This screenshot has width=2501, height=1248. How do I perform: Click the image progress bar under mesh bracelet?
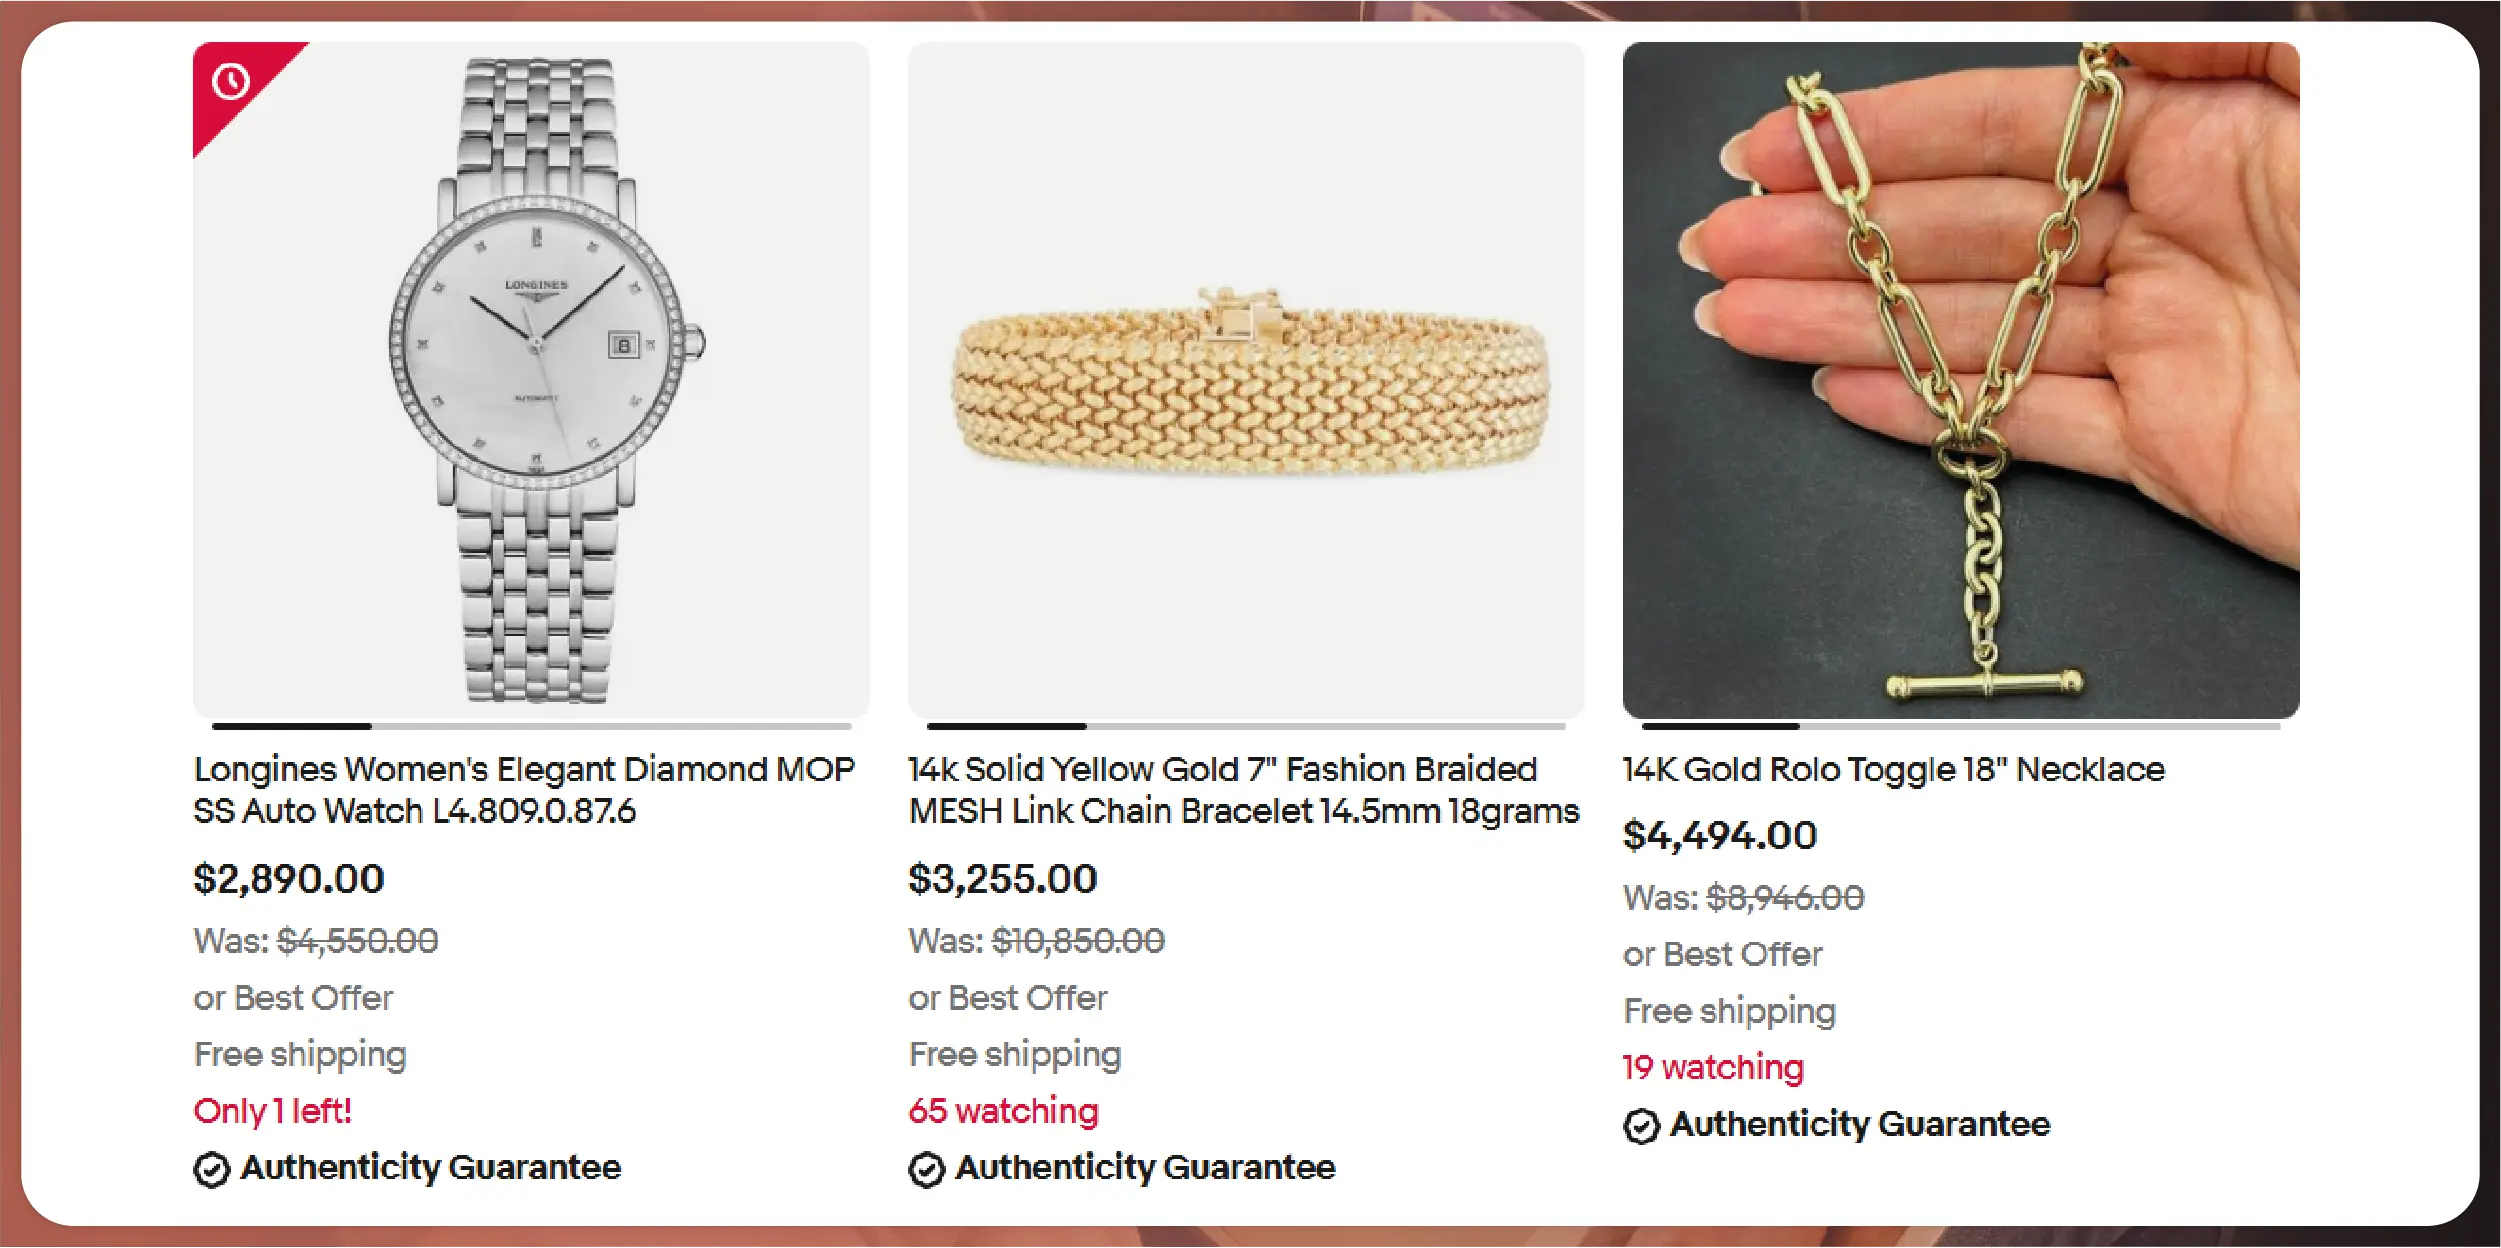(x=1246, y=726)
